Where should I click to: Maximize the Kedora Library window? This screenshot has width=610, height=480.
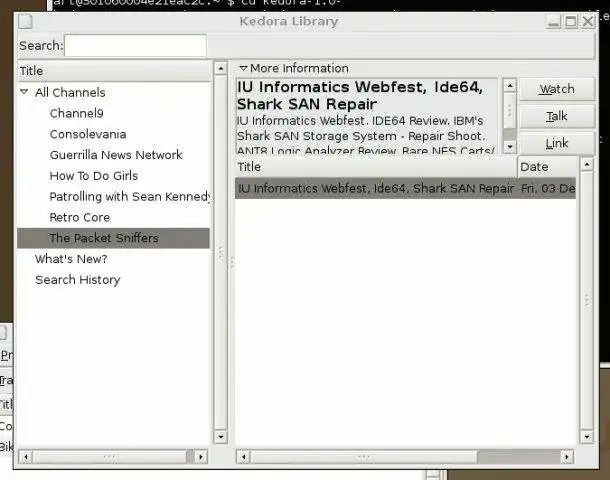pos(571,21)
